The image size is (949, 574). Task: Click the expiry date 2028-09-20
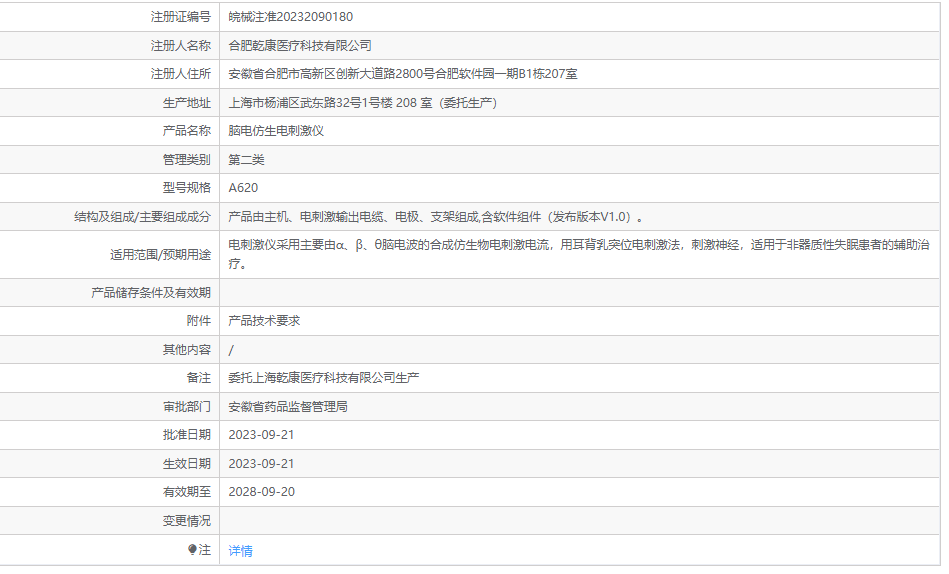tap(261, 492)
